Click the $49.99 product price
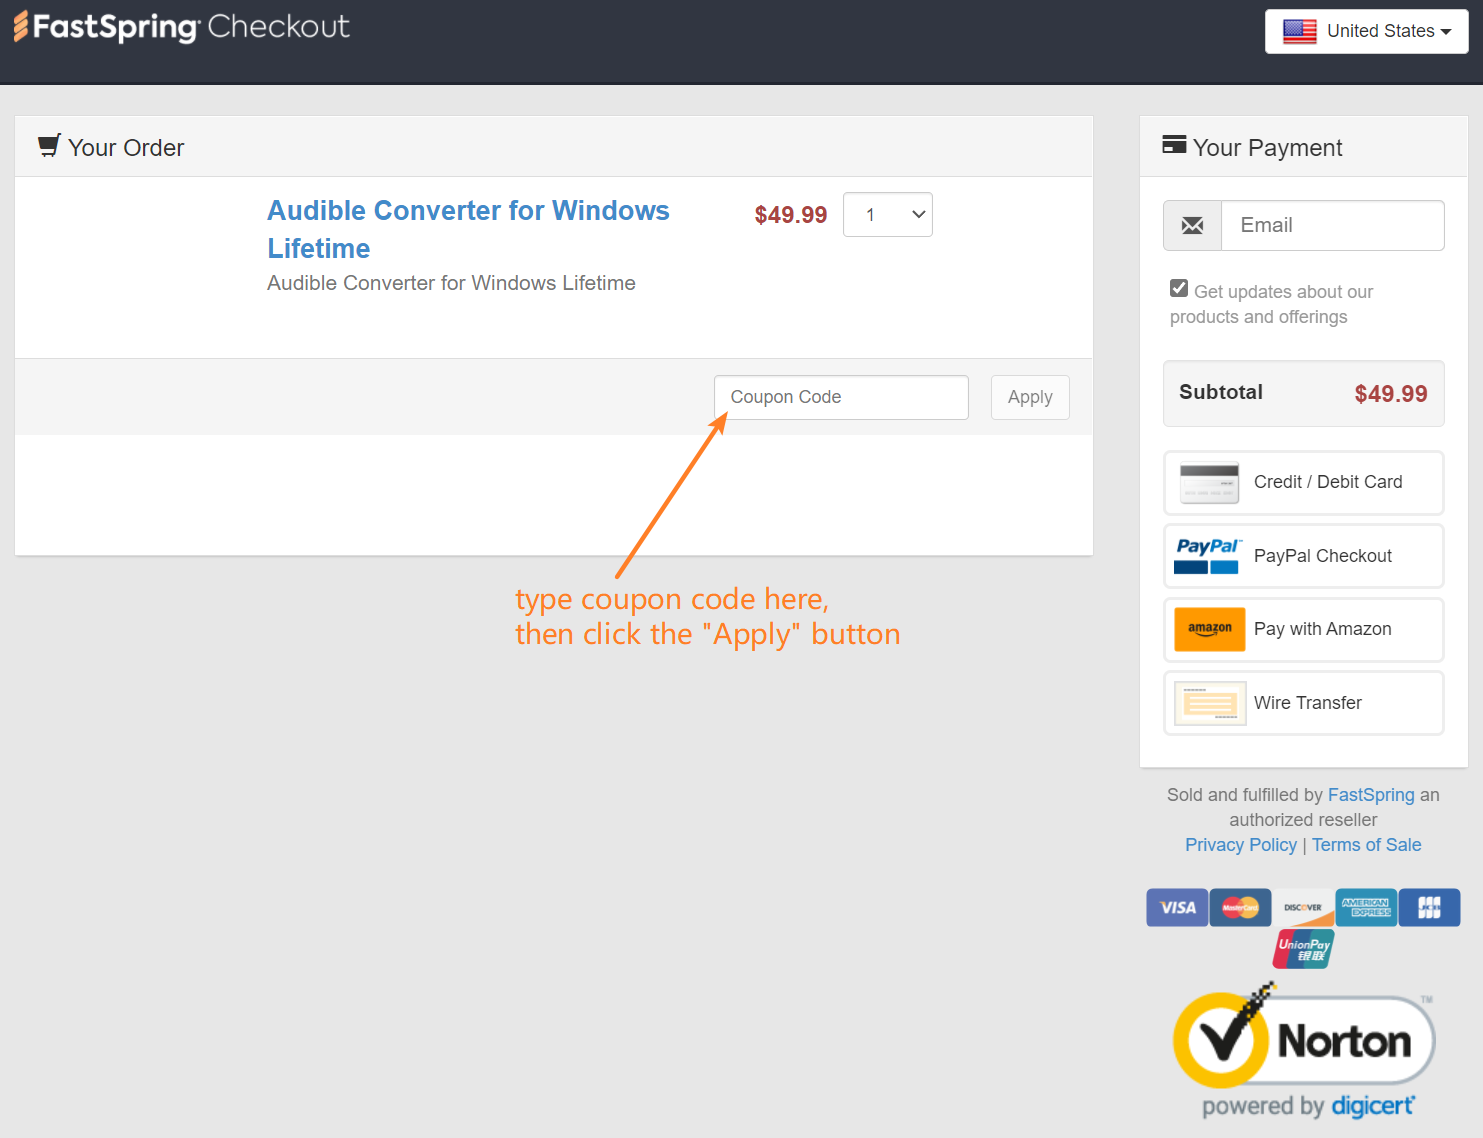Image resolution: width=1483 pixels, height=1138 pixels. 790,215
